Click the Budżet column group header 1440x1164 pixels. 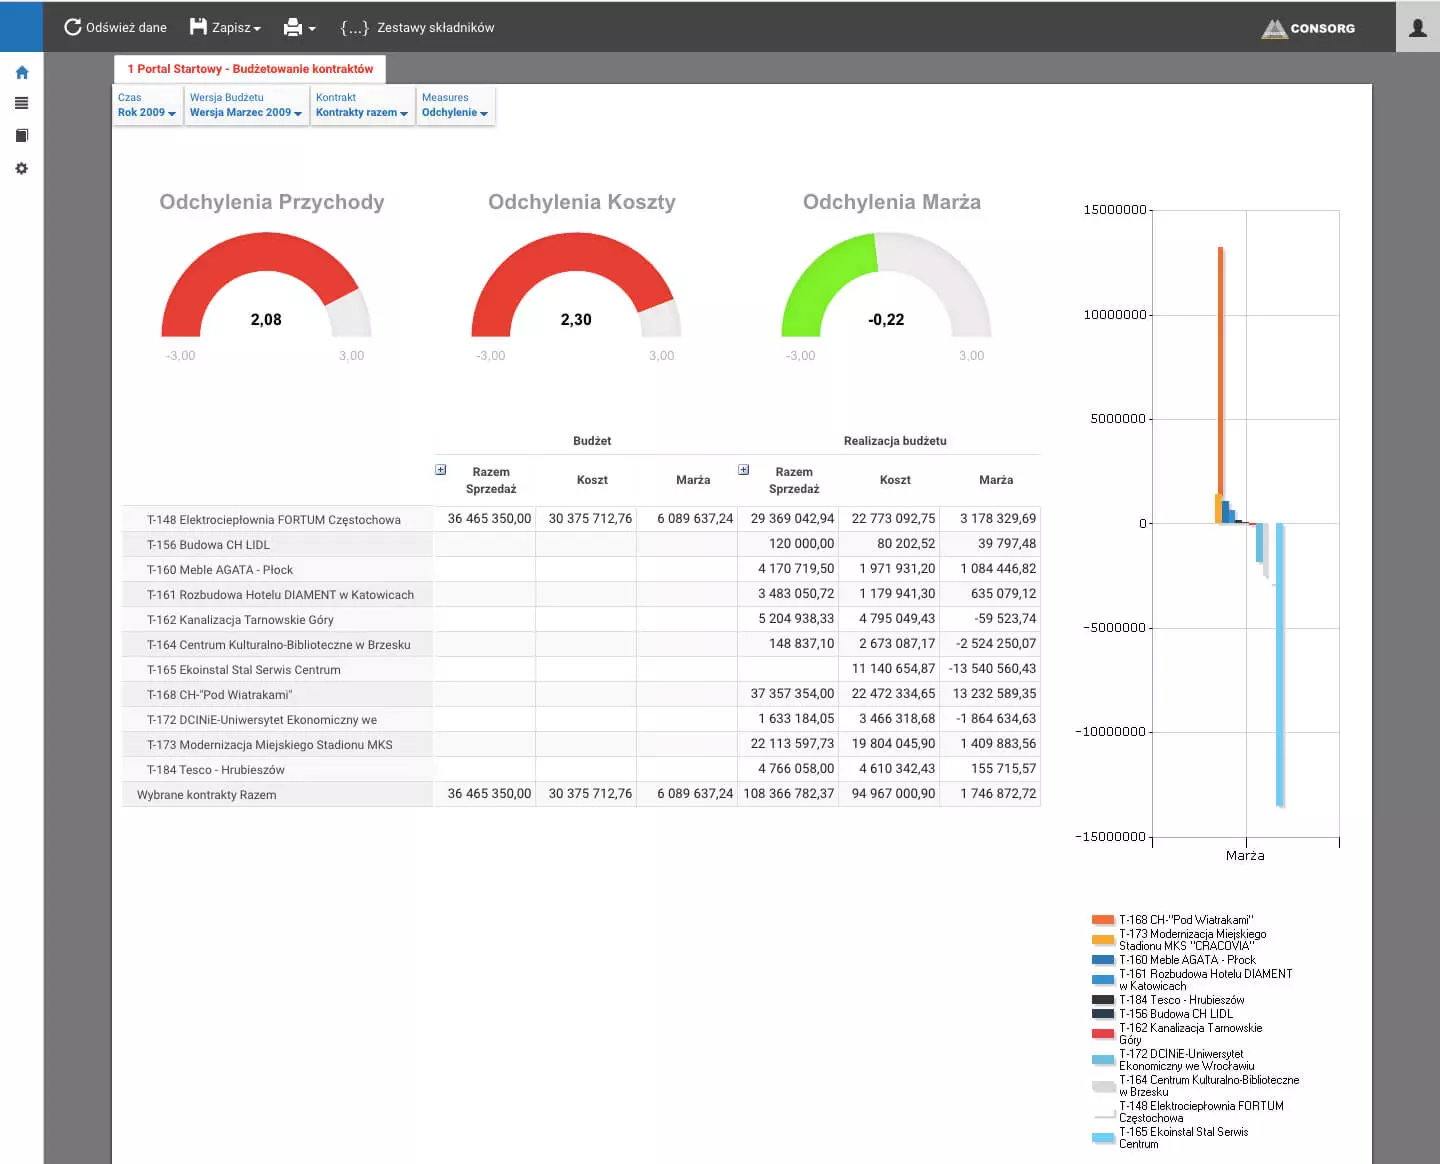(x=592, y=441)
